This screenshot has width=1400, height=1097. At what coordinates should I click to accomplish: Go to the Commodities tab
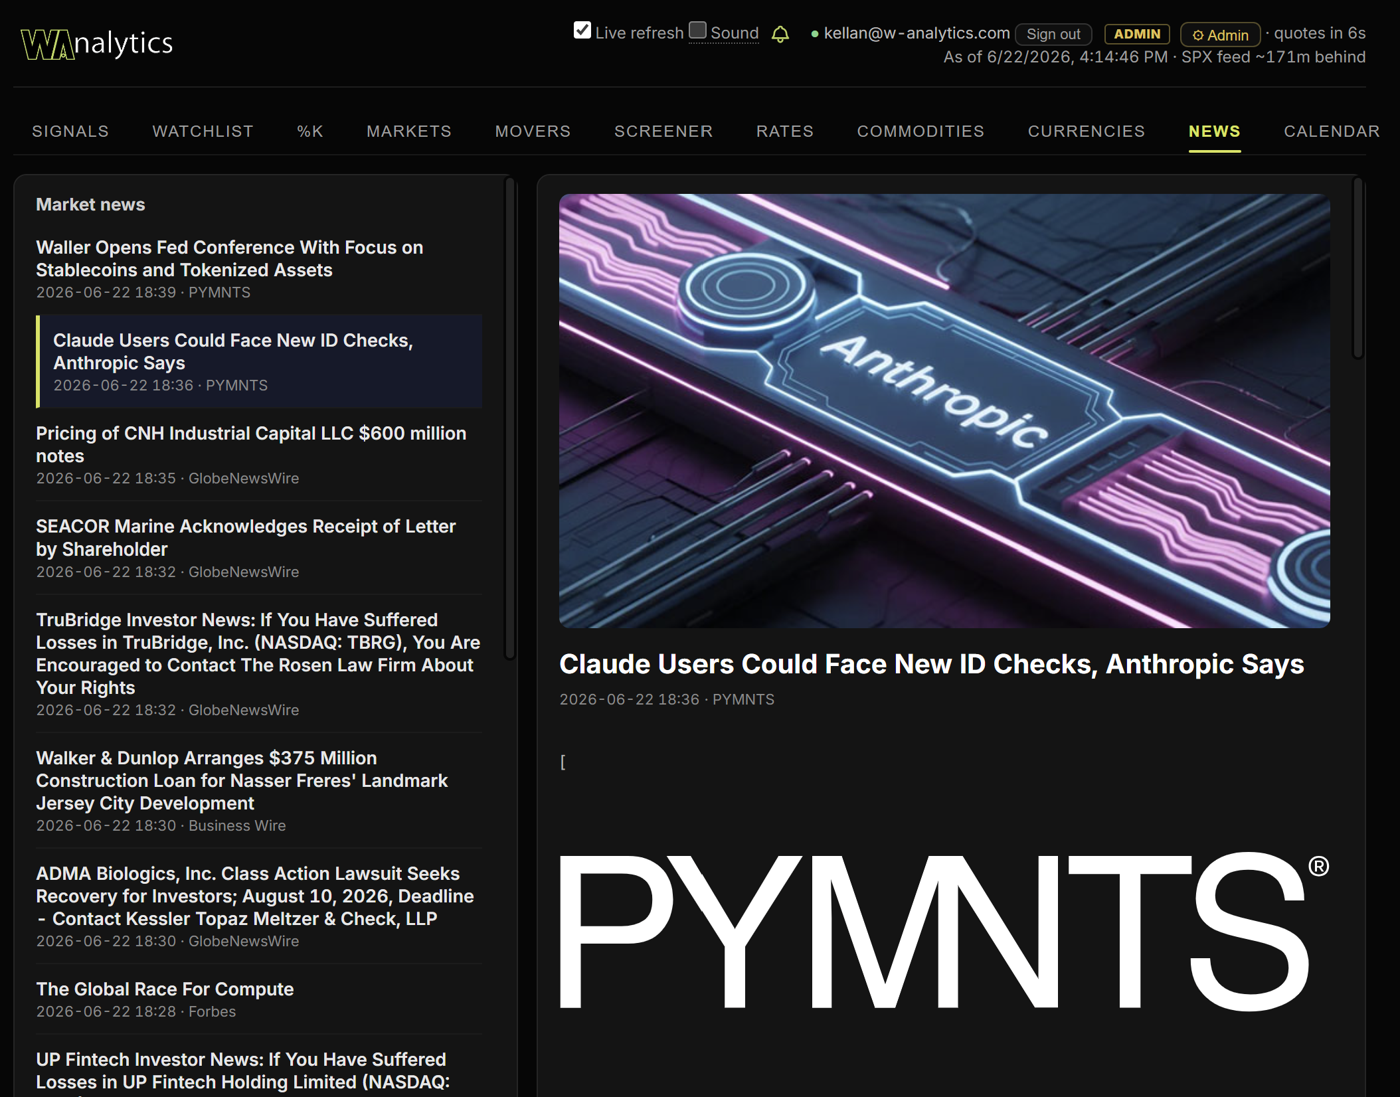click(920, 131)
